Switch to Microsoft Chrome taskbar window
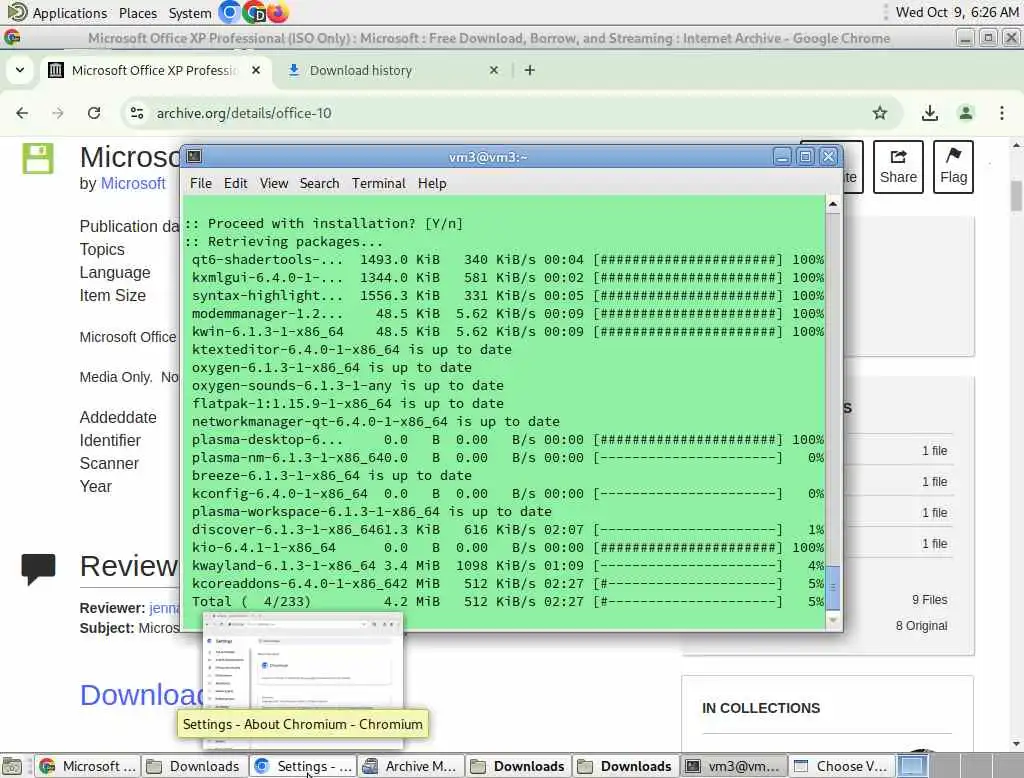The image size is (1024, 778). point(88,766)
